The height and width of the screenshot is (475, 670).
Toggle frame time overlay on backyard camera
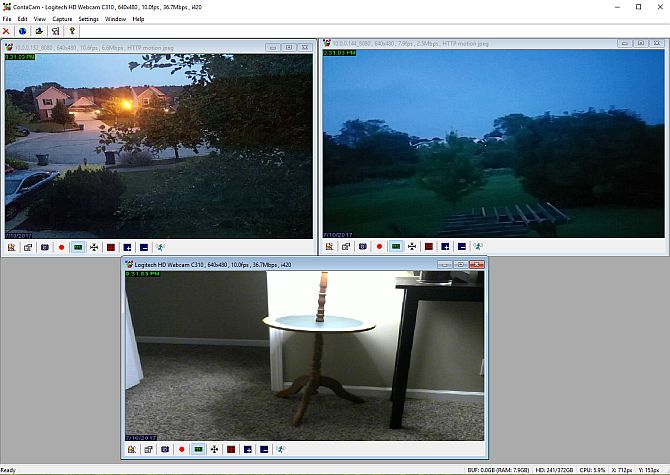[x=396, y=246]
